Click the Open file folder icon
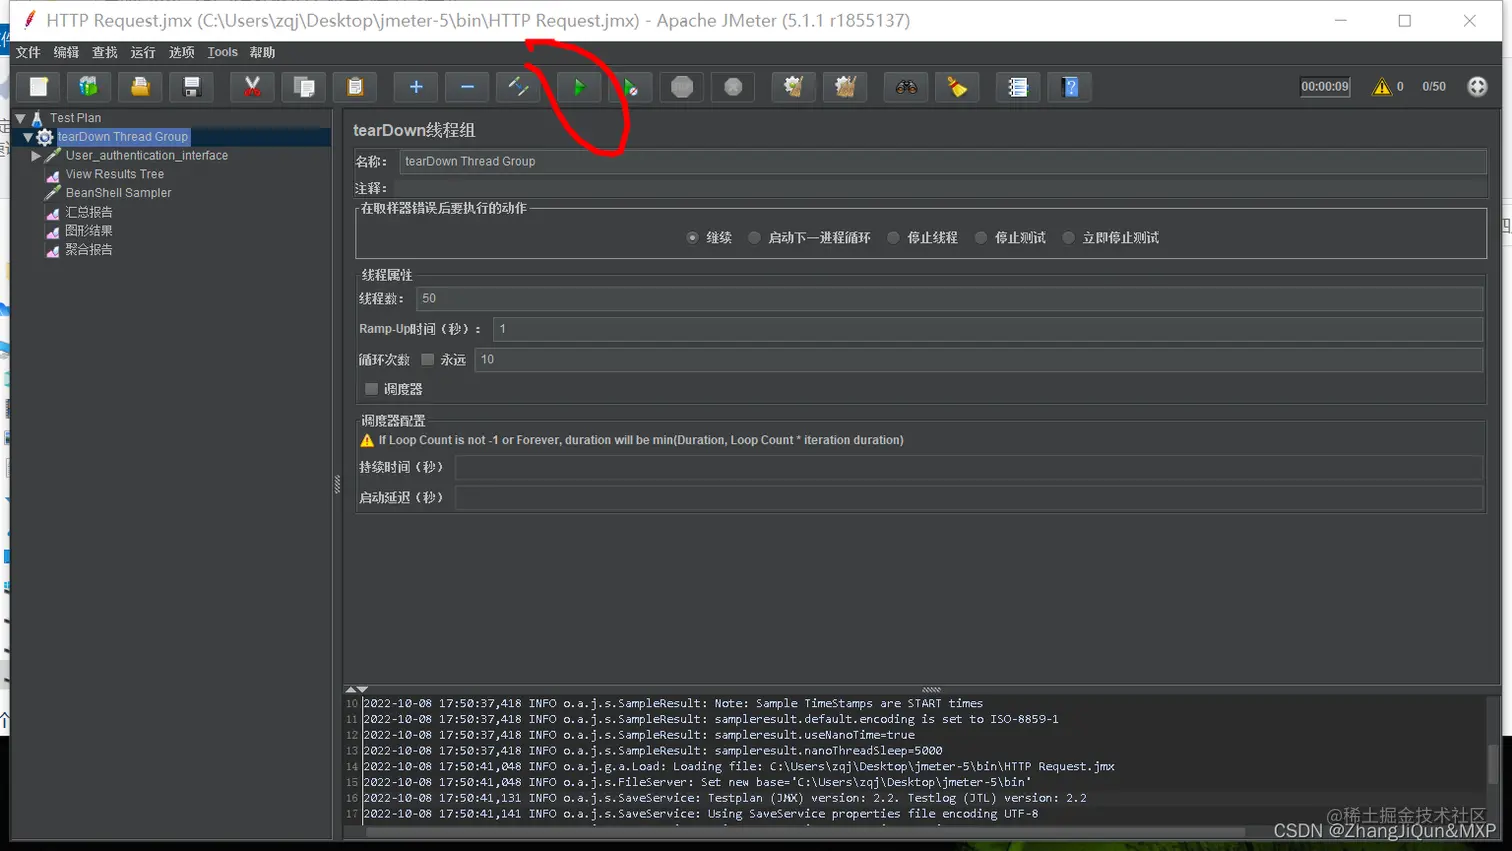The width and height of the screenshot is (1512, 851). [x=140, y=87]
